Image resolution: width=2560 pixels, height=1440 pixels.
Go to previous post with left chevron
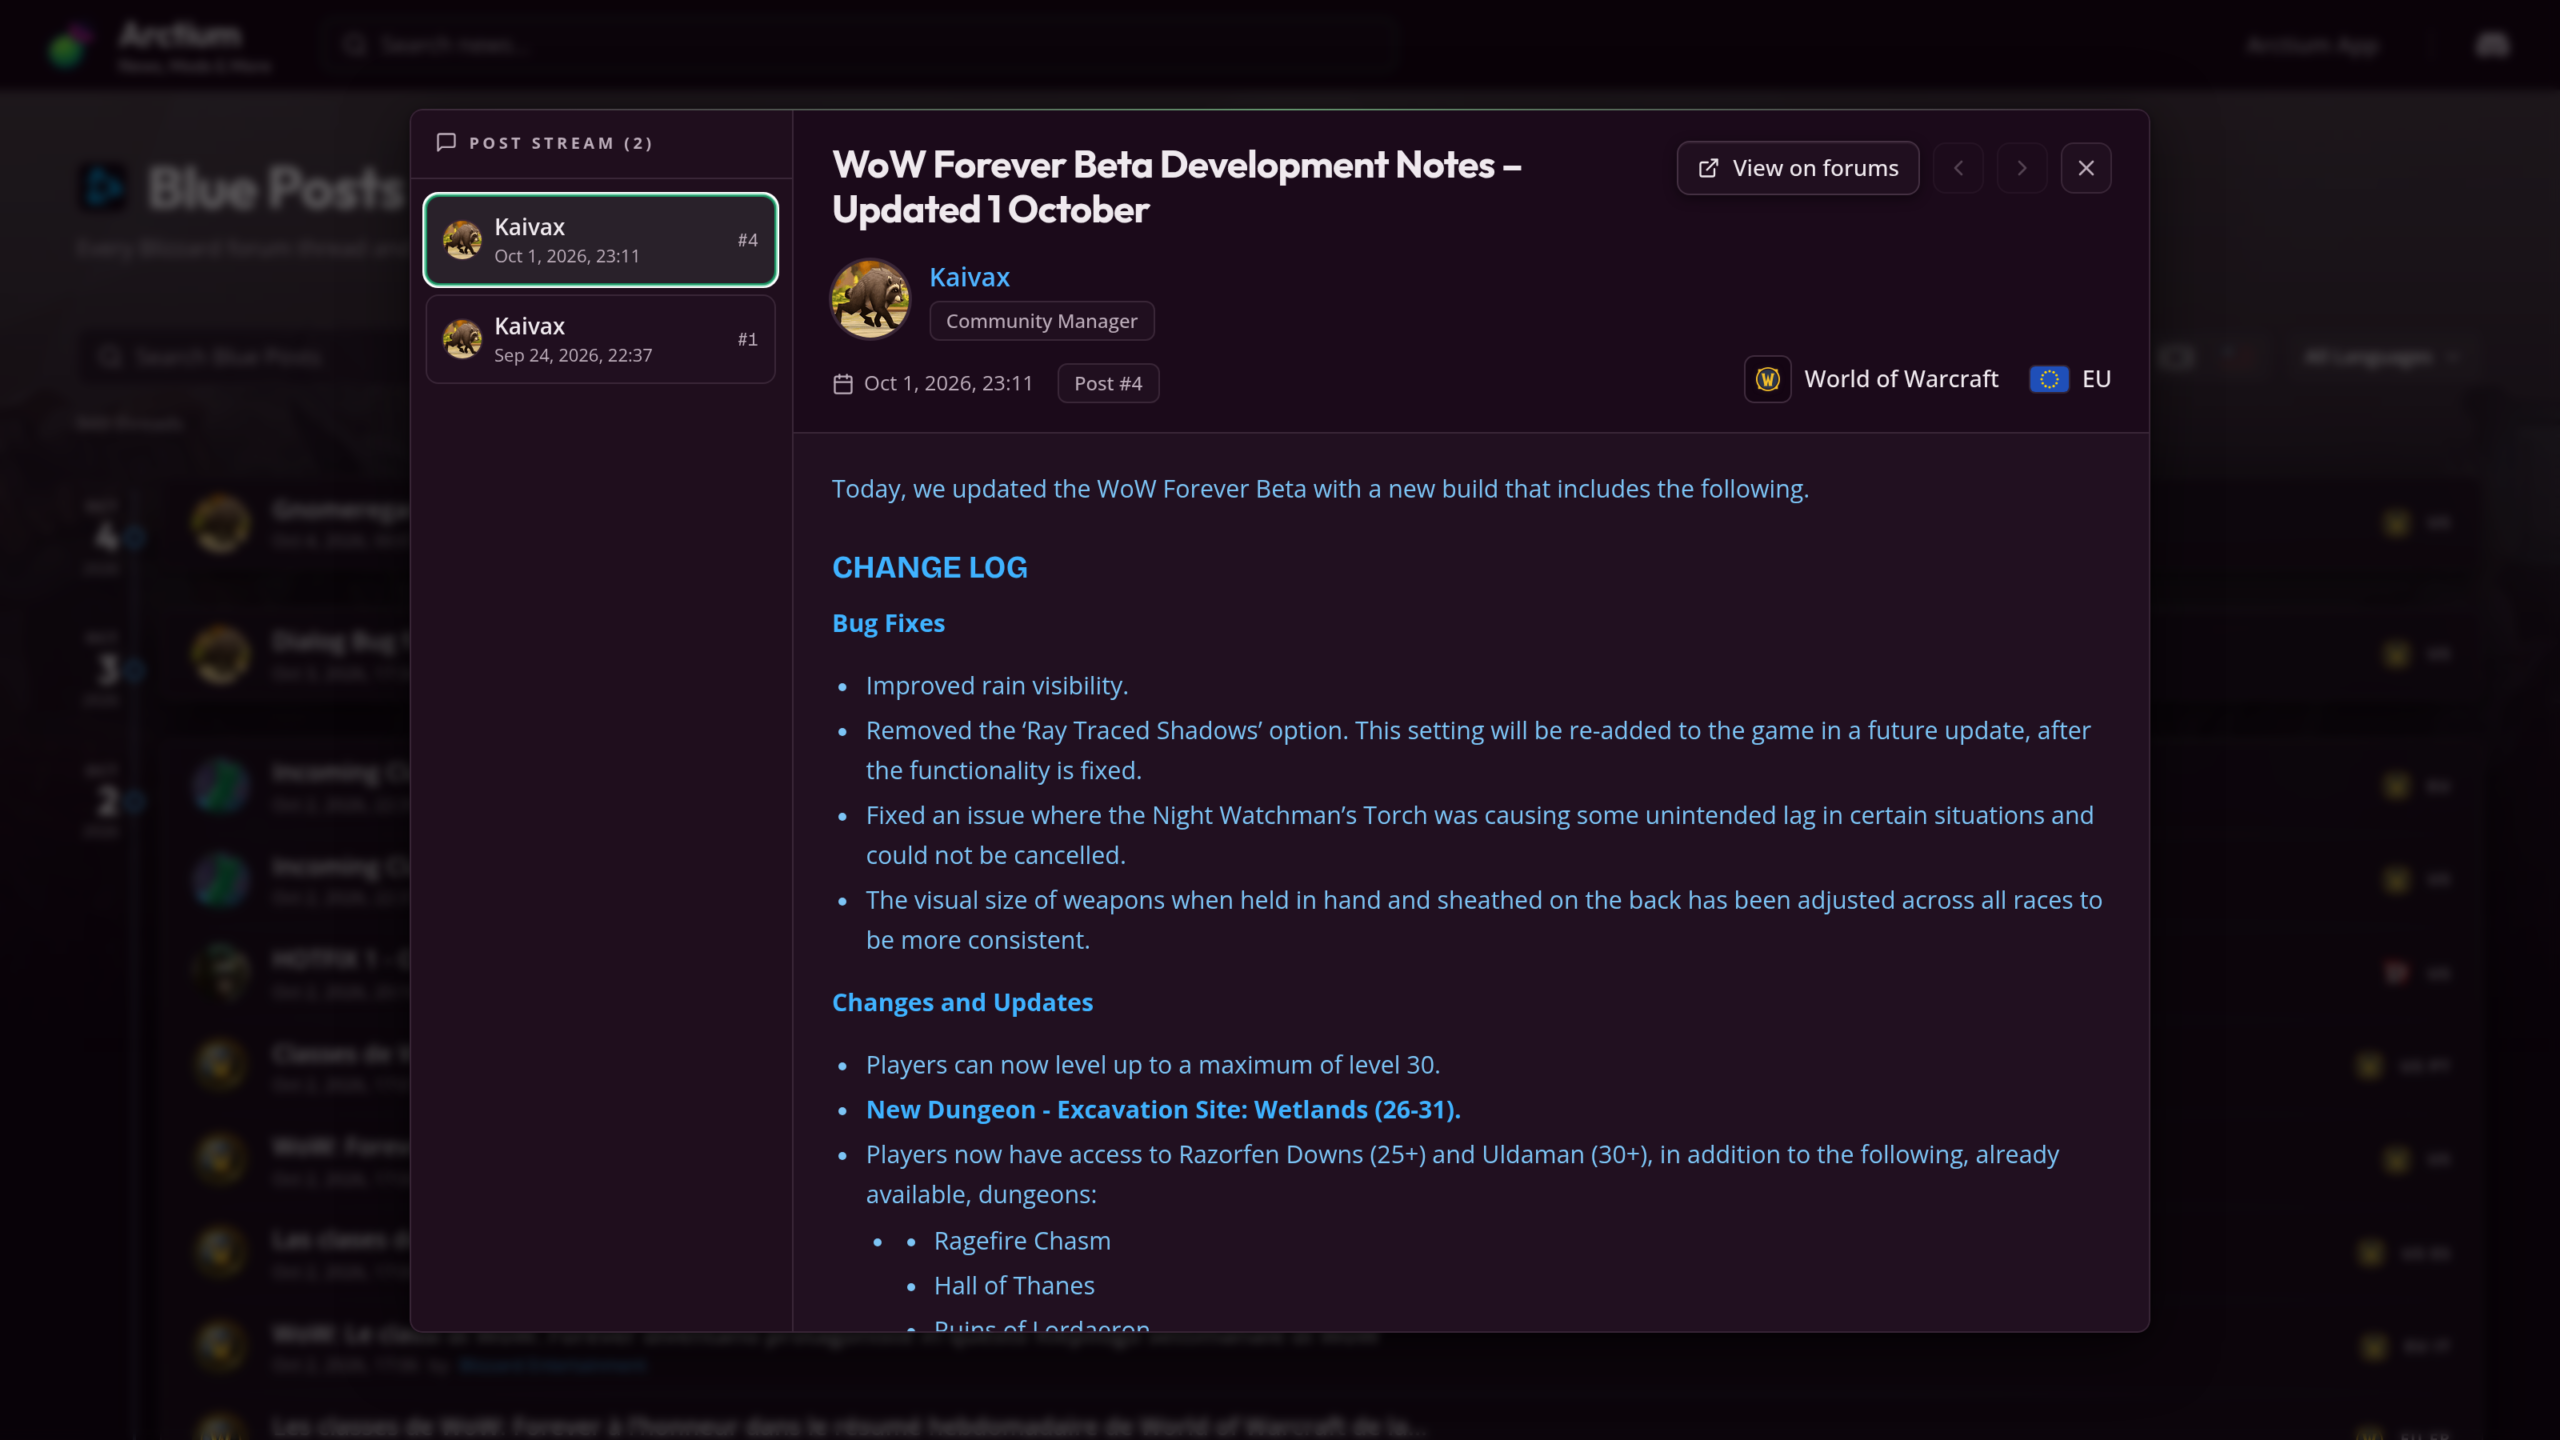point(1958,168)
